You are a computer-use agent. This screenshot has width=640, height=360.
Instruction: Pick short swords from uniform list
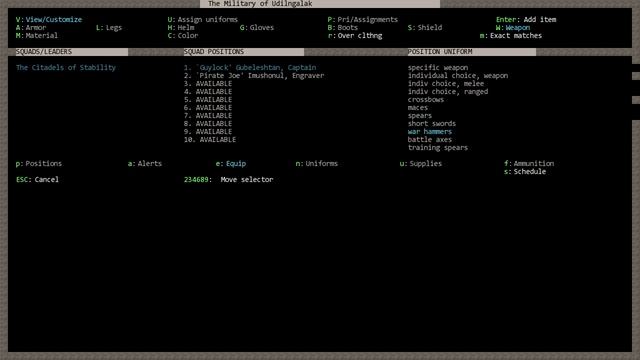[x=432, y=124]
